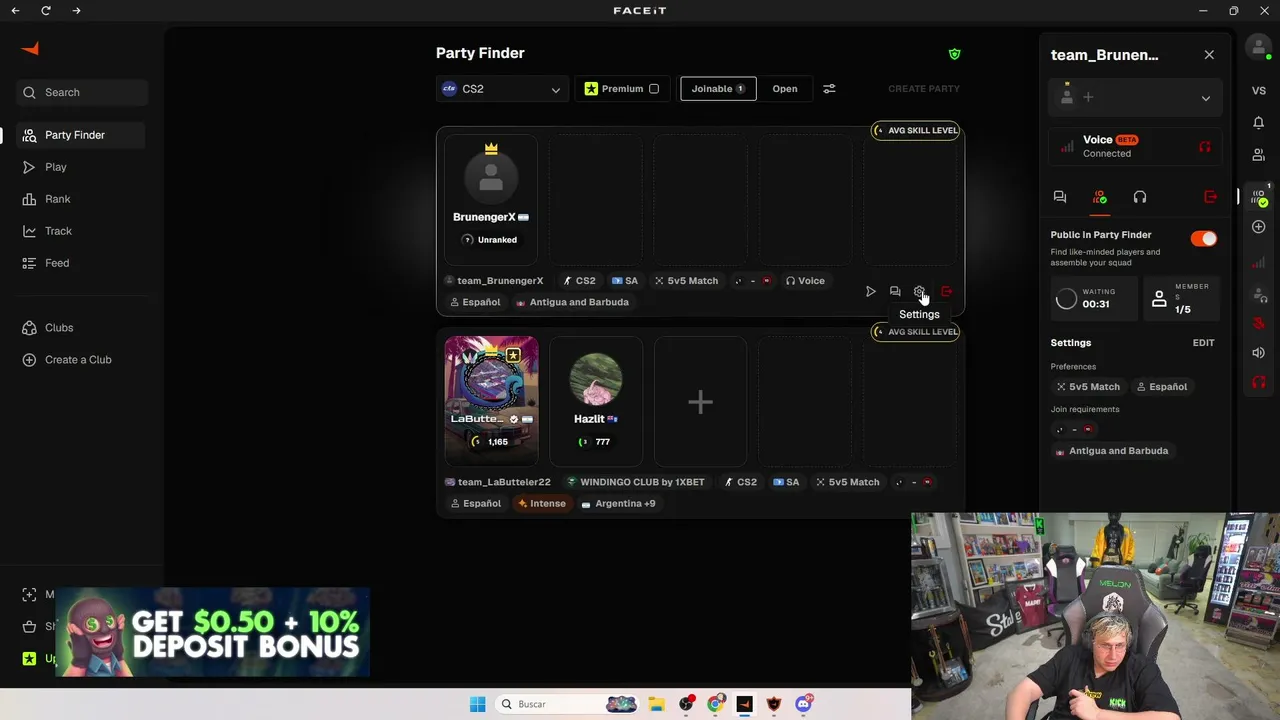Click the speaker volume icon in right rail
Screen dimensions: 1280x720
pos(1259,353)
